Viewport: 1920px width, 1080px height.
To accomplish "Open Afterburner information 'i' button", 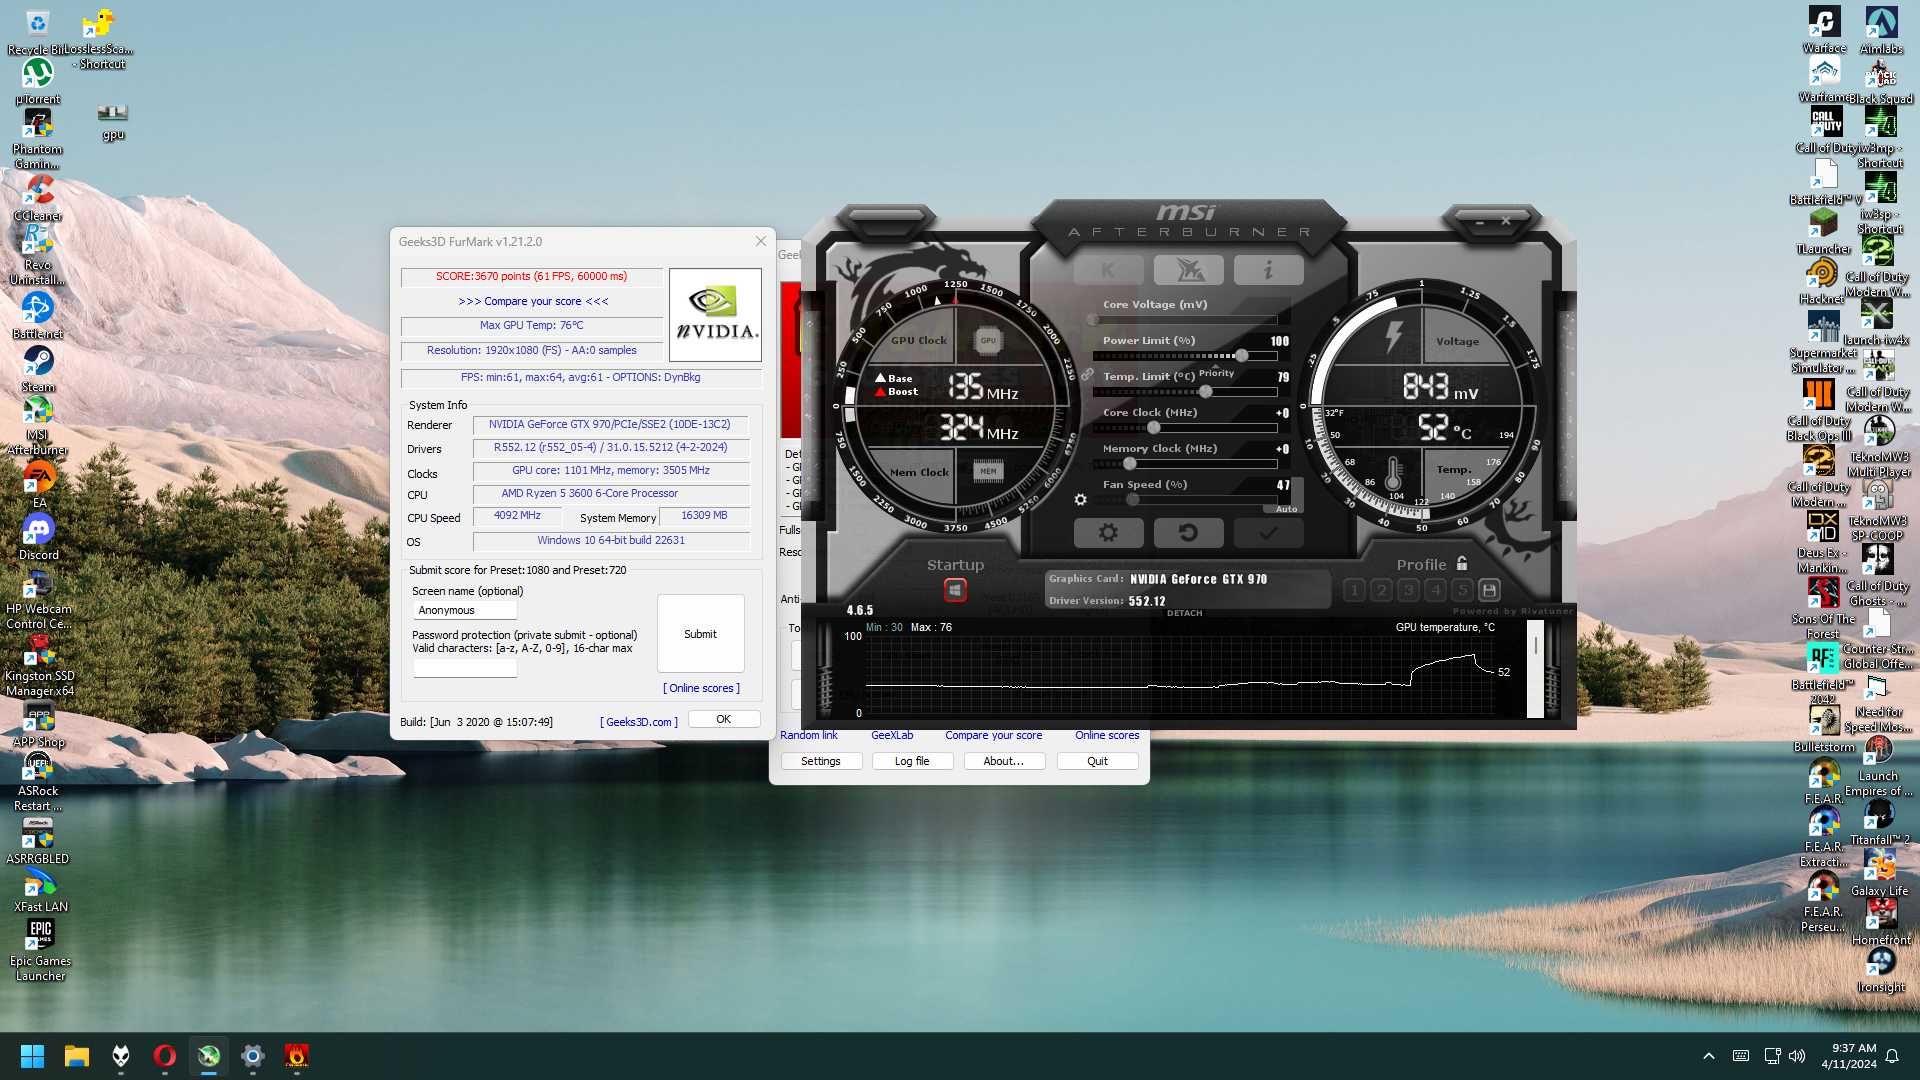I will click(1268, 270).
